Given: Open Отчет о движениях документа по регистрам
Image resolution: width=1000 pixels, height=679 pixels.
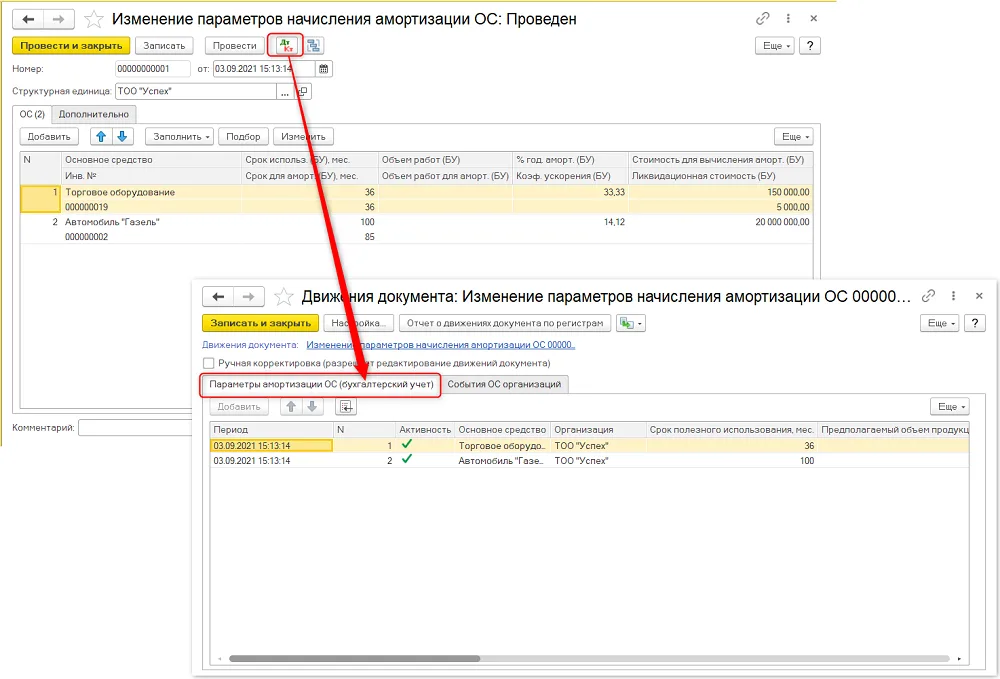Looking at the screenshot, I should pos(505,323).
